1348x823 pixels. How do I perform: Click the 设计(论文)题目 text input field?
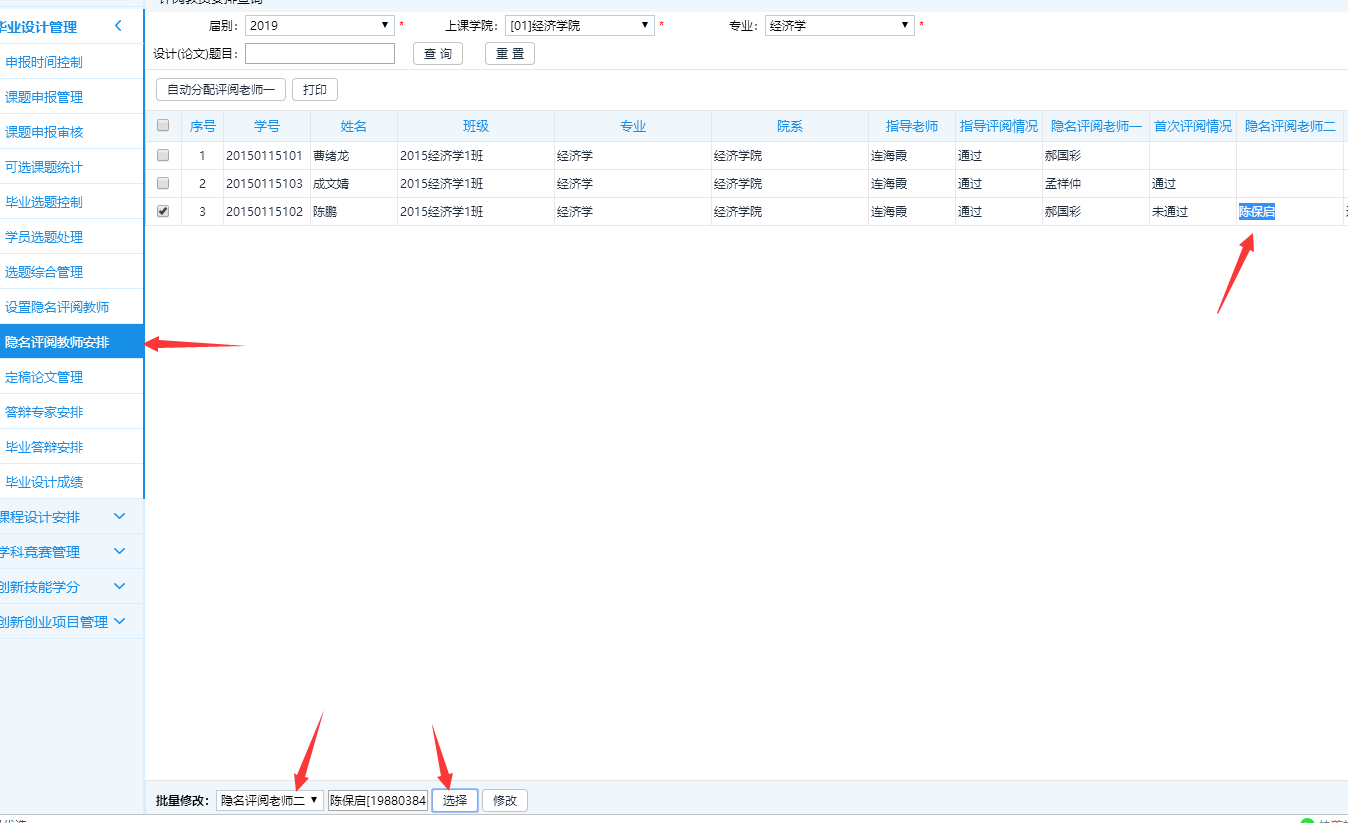320,54
